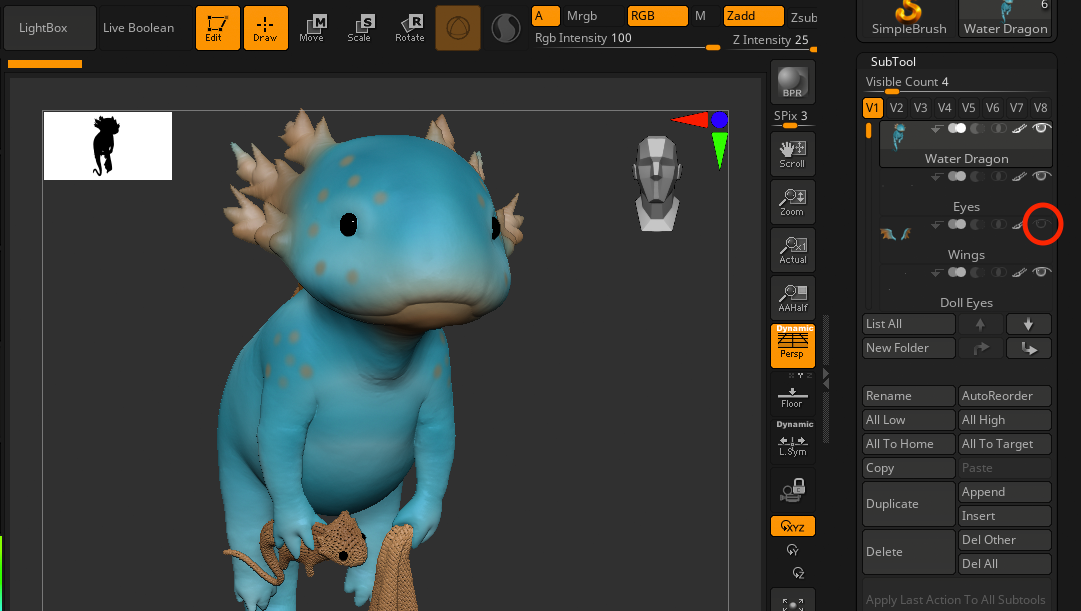The width and height of the screenshot is (1081, 611).
Task: Select visibility set V4
Action: [x=944, y=108]
